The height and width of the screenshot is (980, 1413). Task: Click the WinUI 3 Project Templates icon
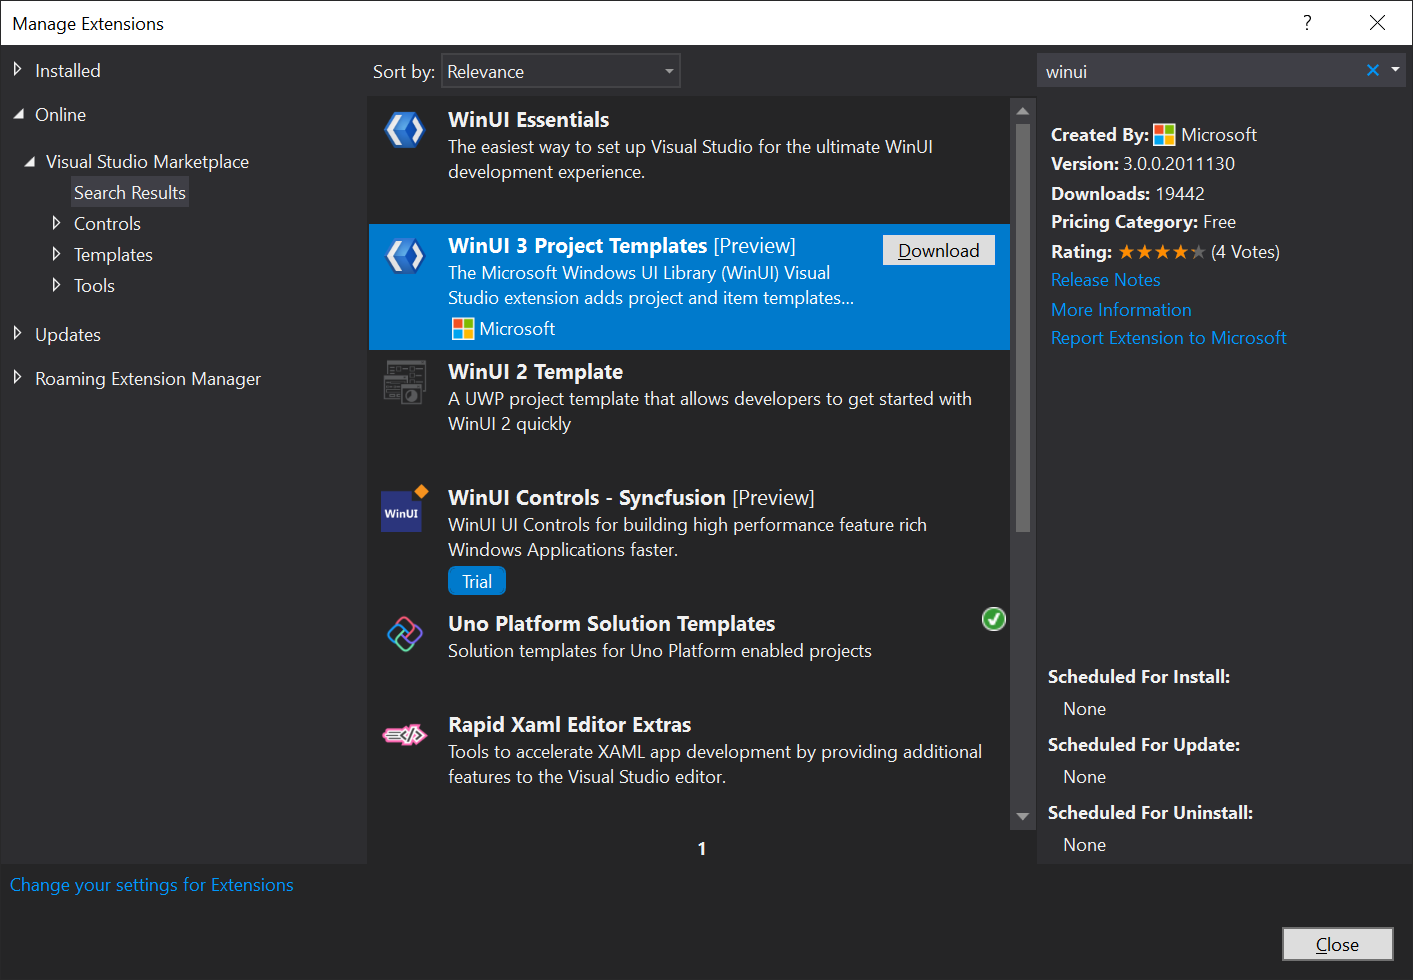point(405,256)
